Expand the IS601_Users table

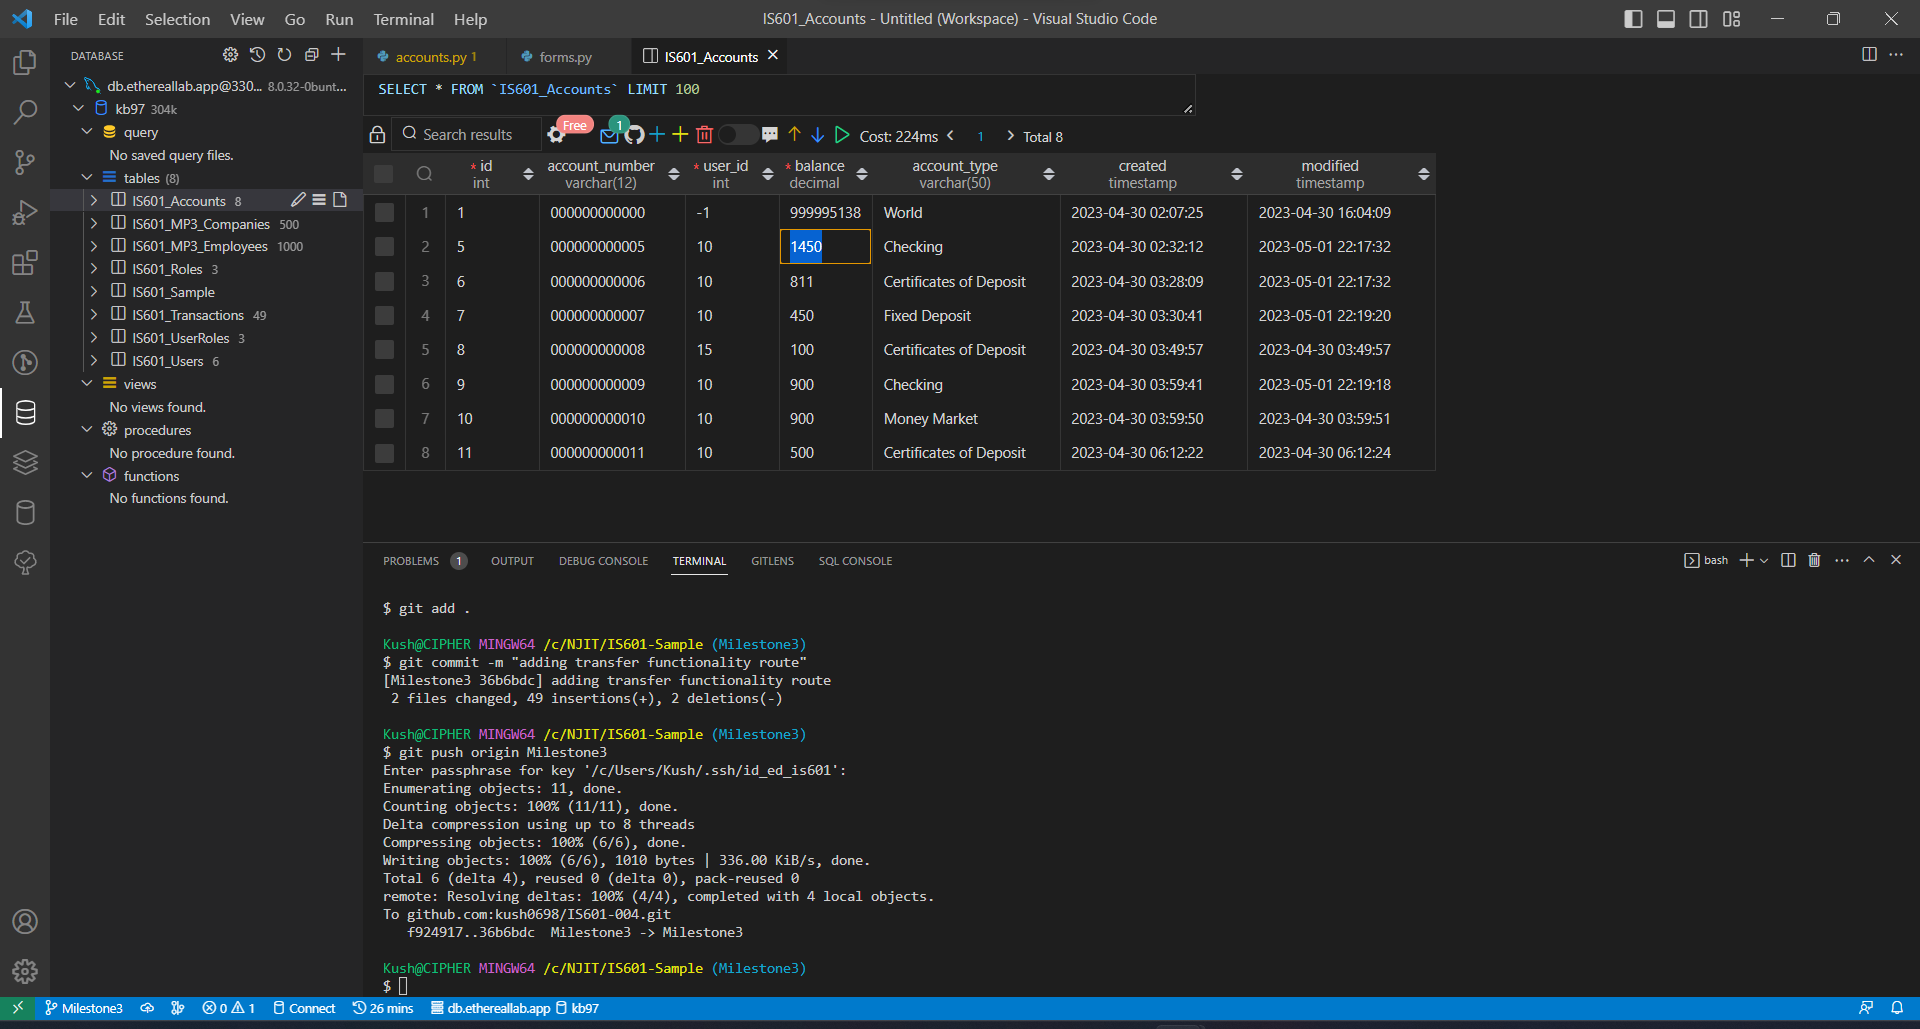94,361
